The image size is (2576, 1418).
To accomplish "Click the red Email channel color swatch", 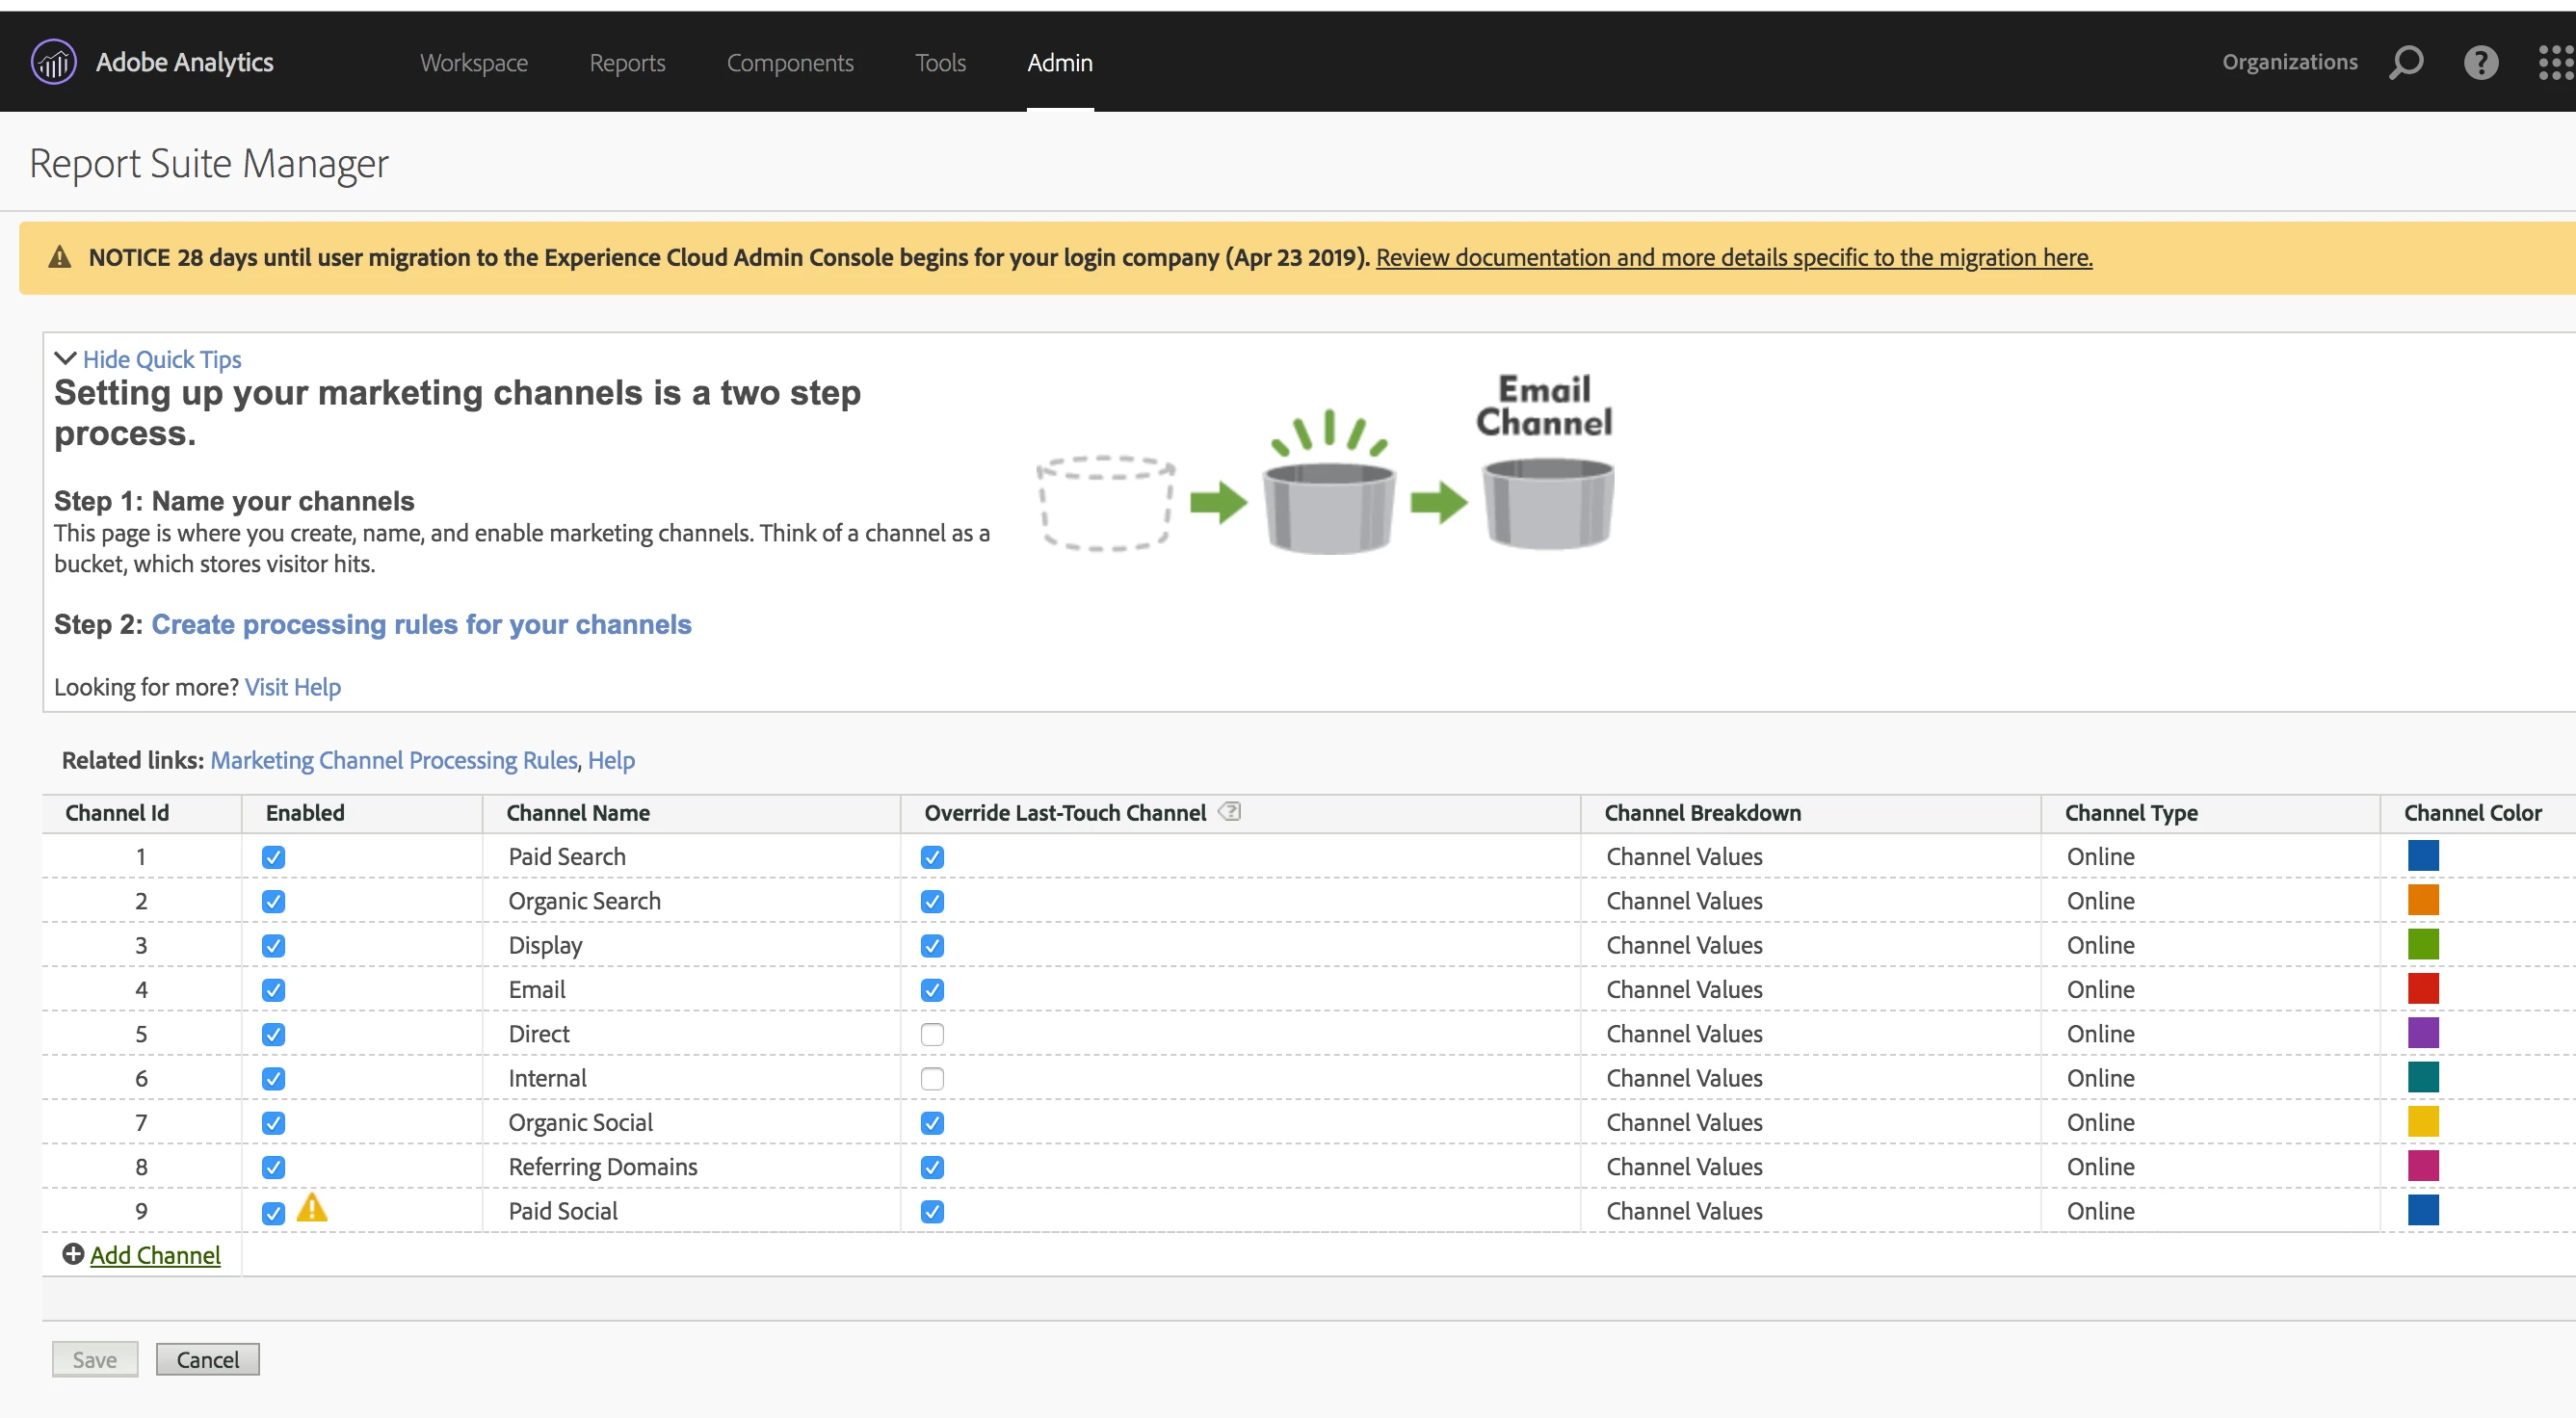I will [2423, 988].
